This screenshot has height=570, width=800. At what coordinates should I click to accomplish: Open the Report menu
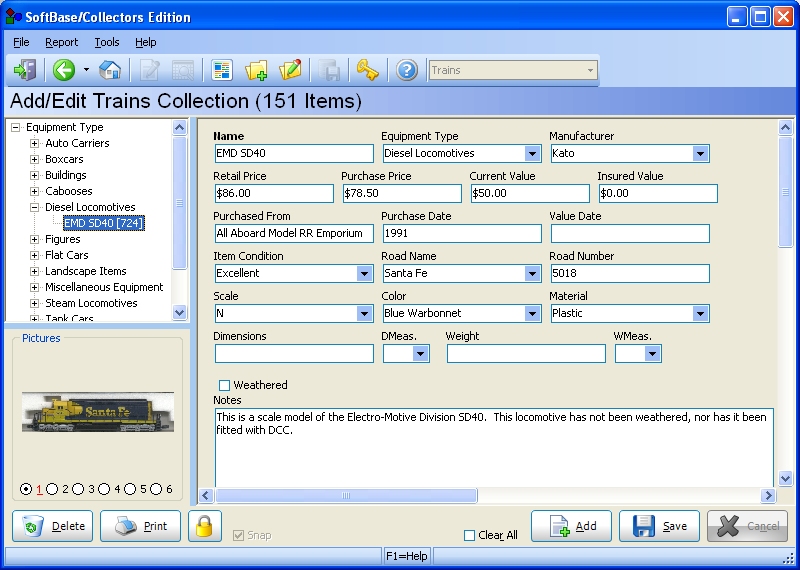point(61,42)
